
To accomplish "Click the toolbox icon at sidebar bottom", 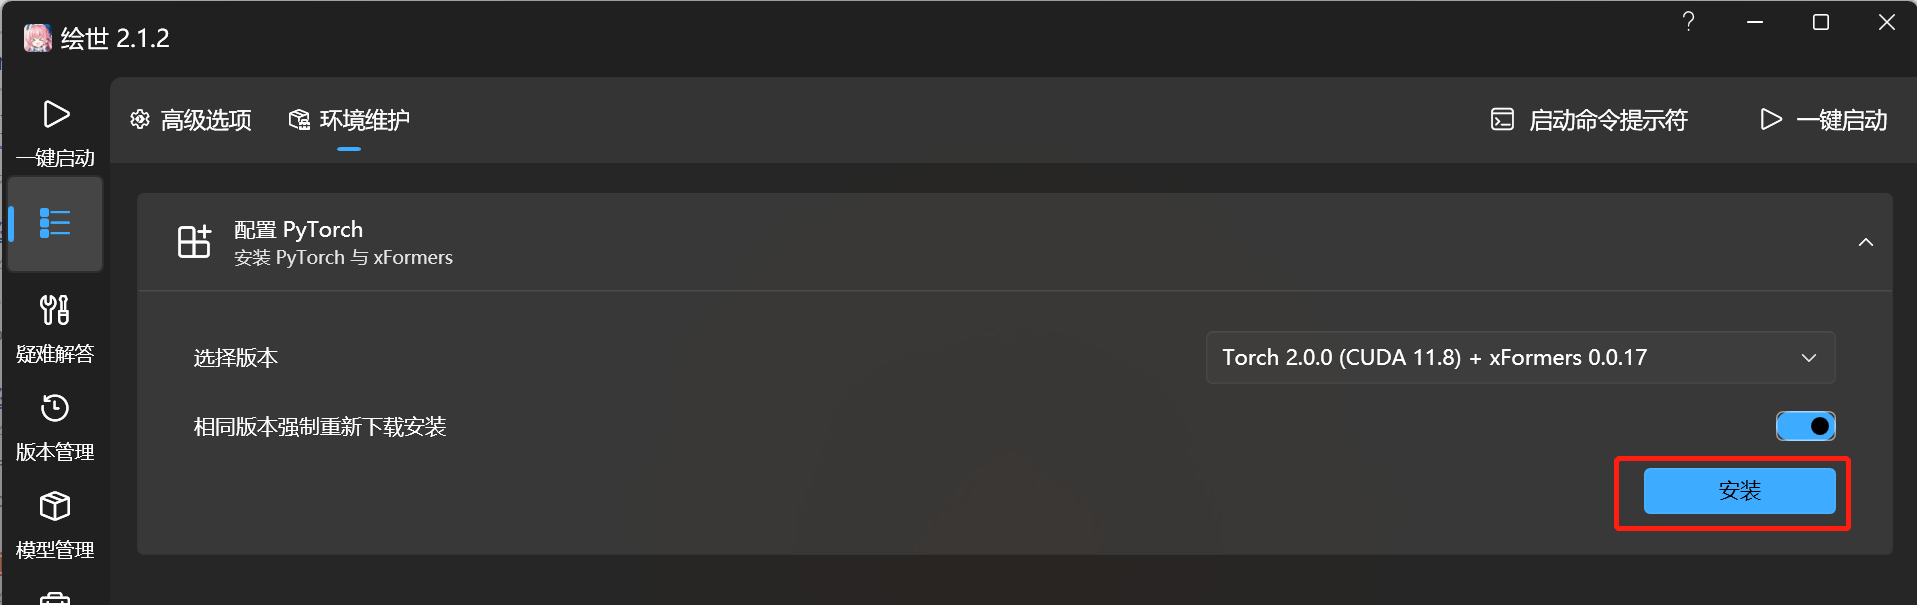I will click(55, 597).
